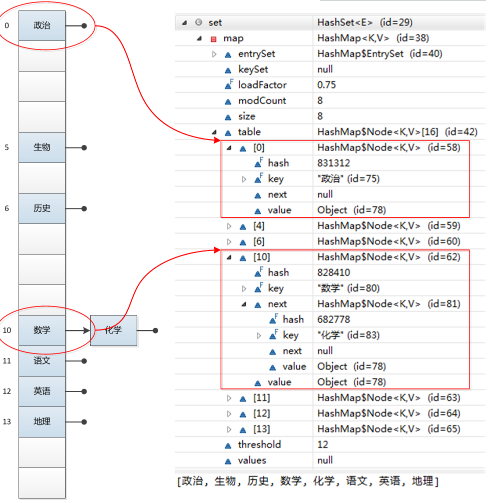Click the final-field icon beside key "政治"
This screenshot has height=503, width=494.
pyautogui.click(x=259, y=178)
